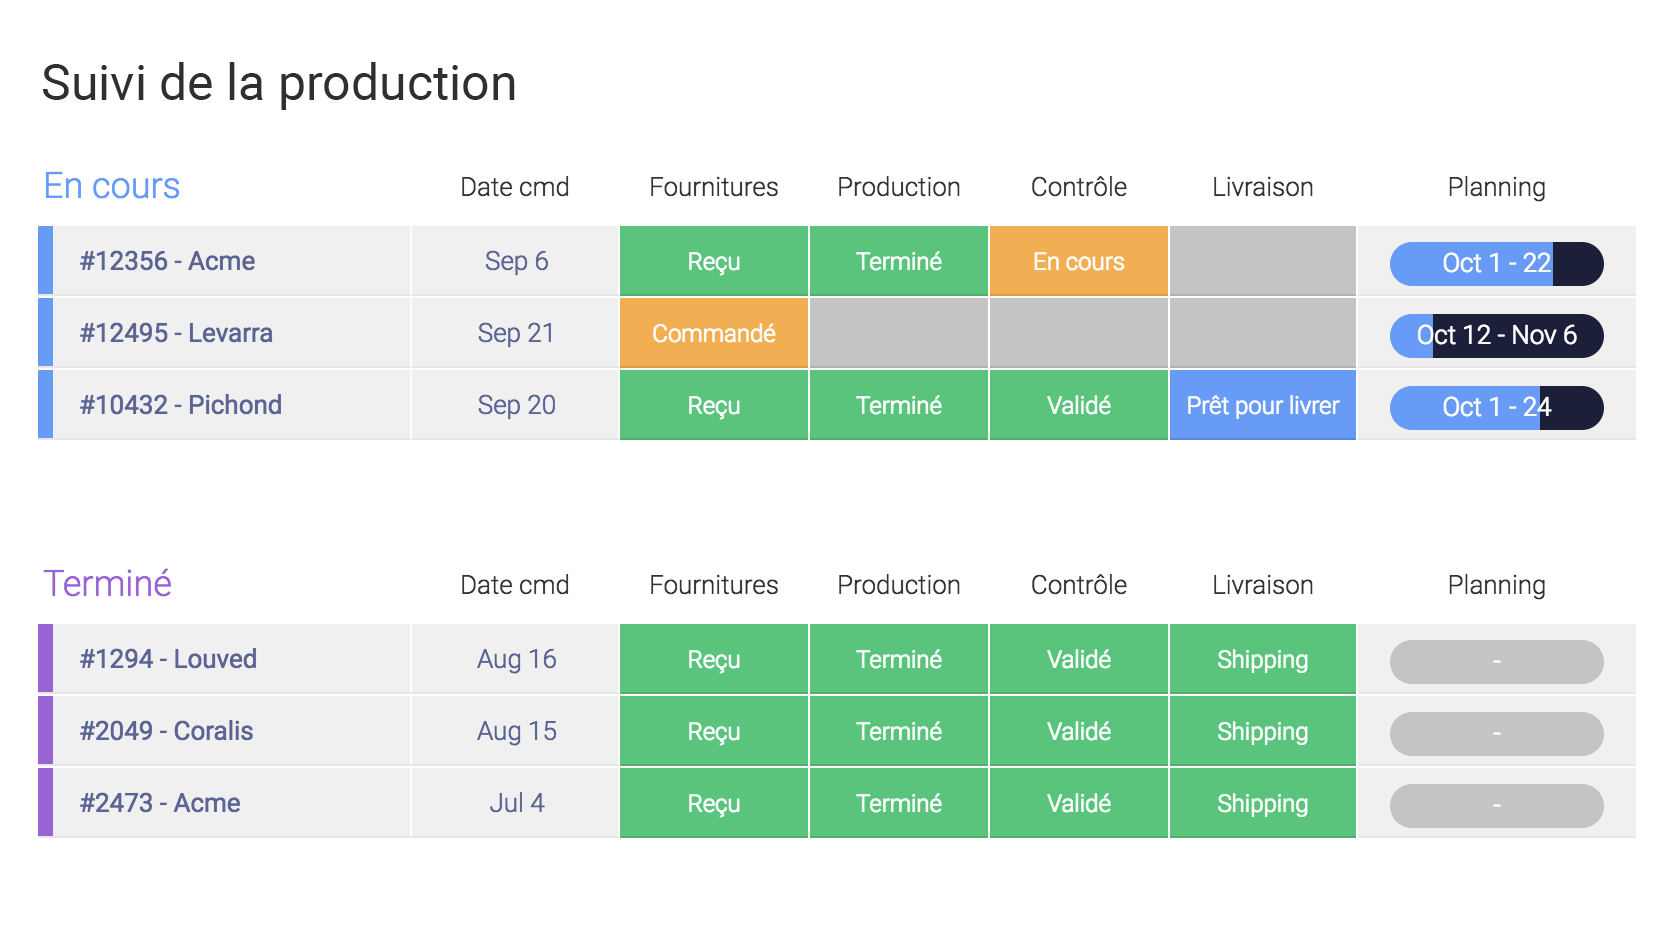This screenshot has width=1676, height=926.
Task: Select the 'Oct 12 - Nov 6' planning bar
Action: (1496, 336)
